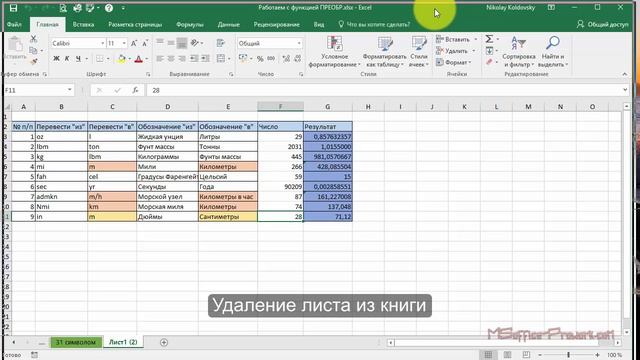
Task: Save the workbook from Quick Access toolbar
Action: (13, 8)
